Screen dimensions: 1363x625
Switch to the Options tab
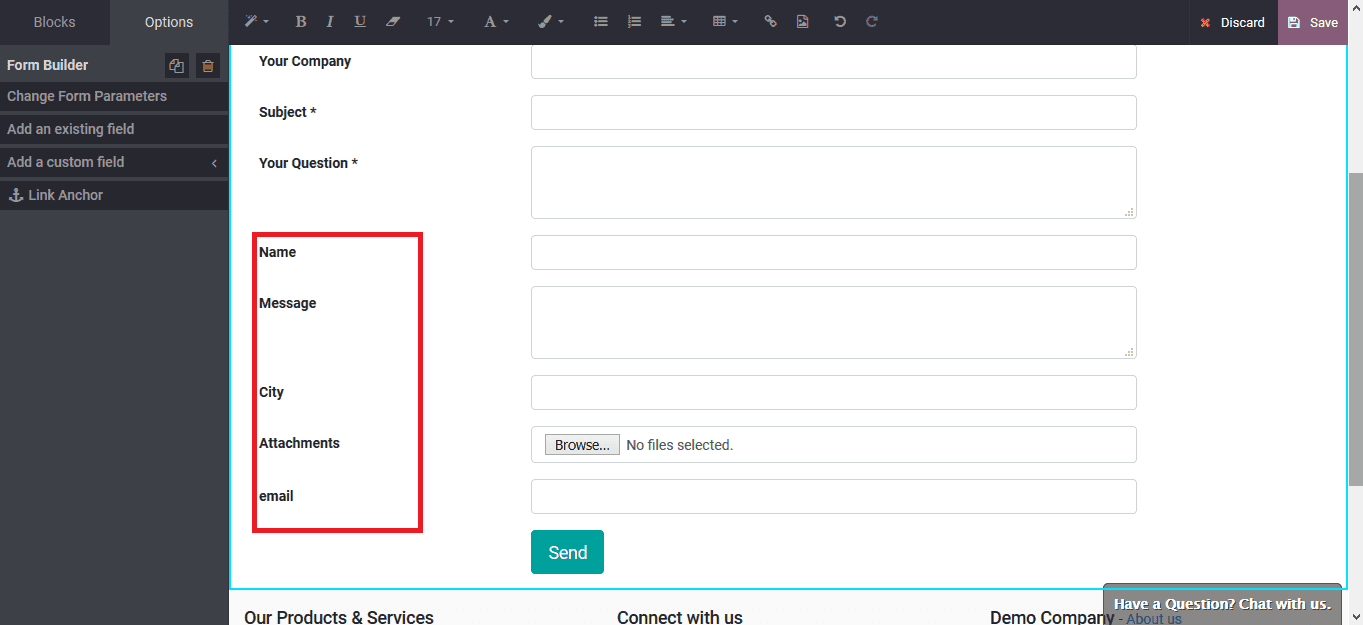[169, 22]
